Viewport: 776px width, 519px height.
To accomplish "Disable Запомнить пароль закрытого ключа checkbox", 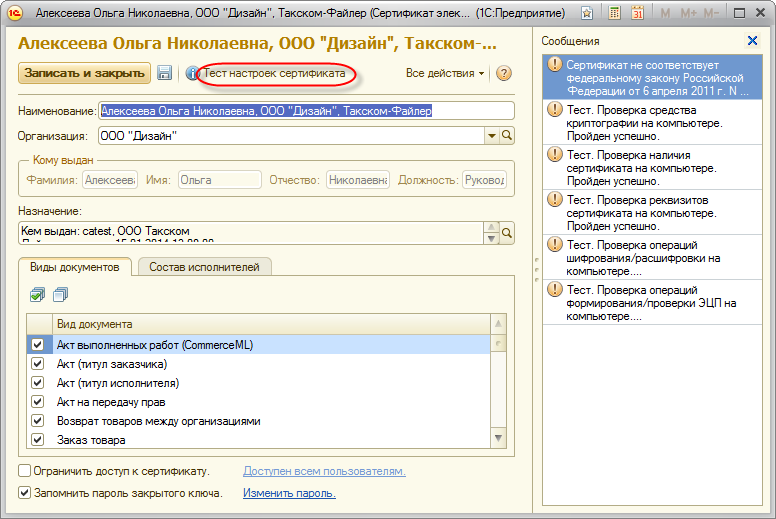I will pos(24,493).
